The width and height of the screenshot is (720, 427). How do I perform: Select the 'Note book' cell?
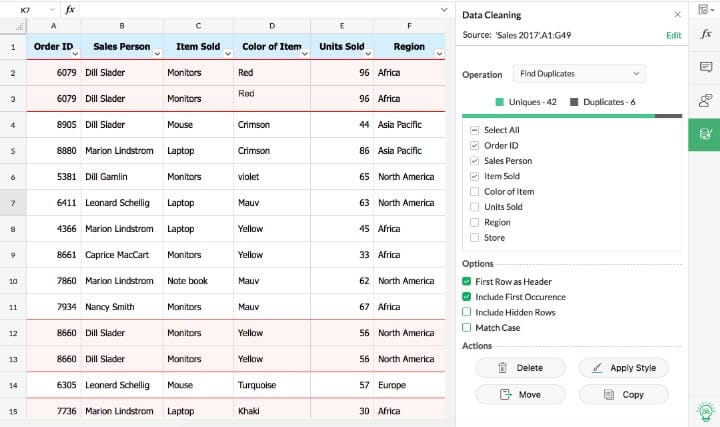click(x=198, y=281)
